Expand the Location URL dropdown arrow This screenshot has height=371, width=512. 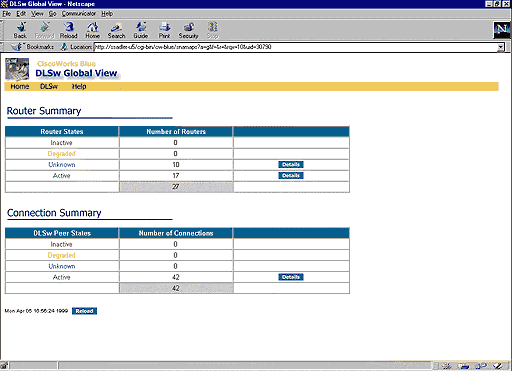point(501,47)
